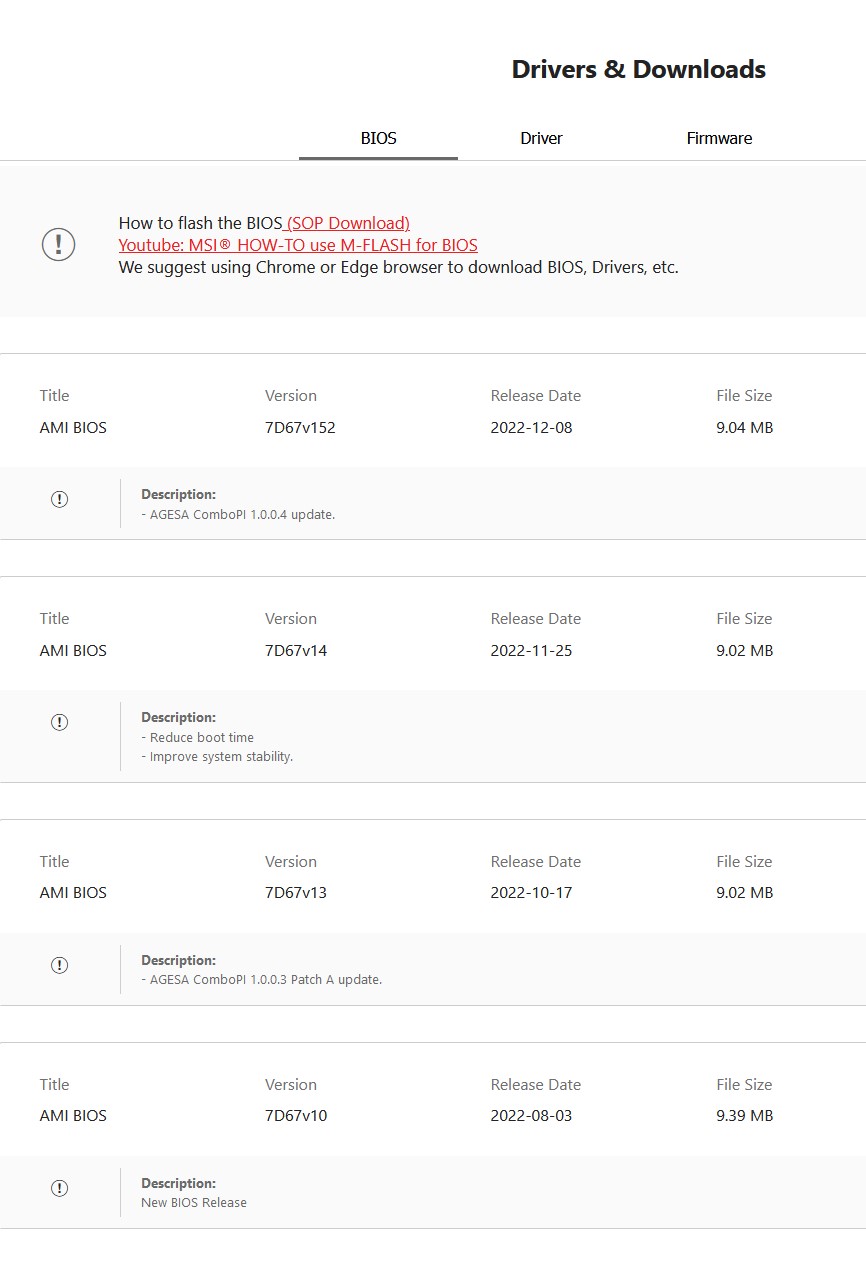
Task: Click the New BIOS Release description
Action: (194, 1203)
